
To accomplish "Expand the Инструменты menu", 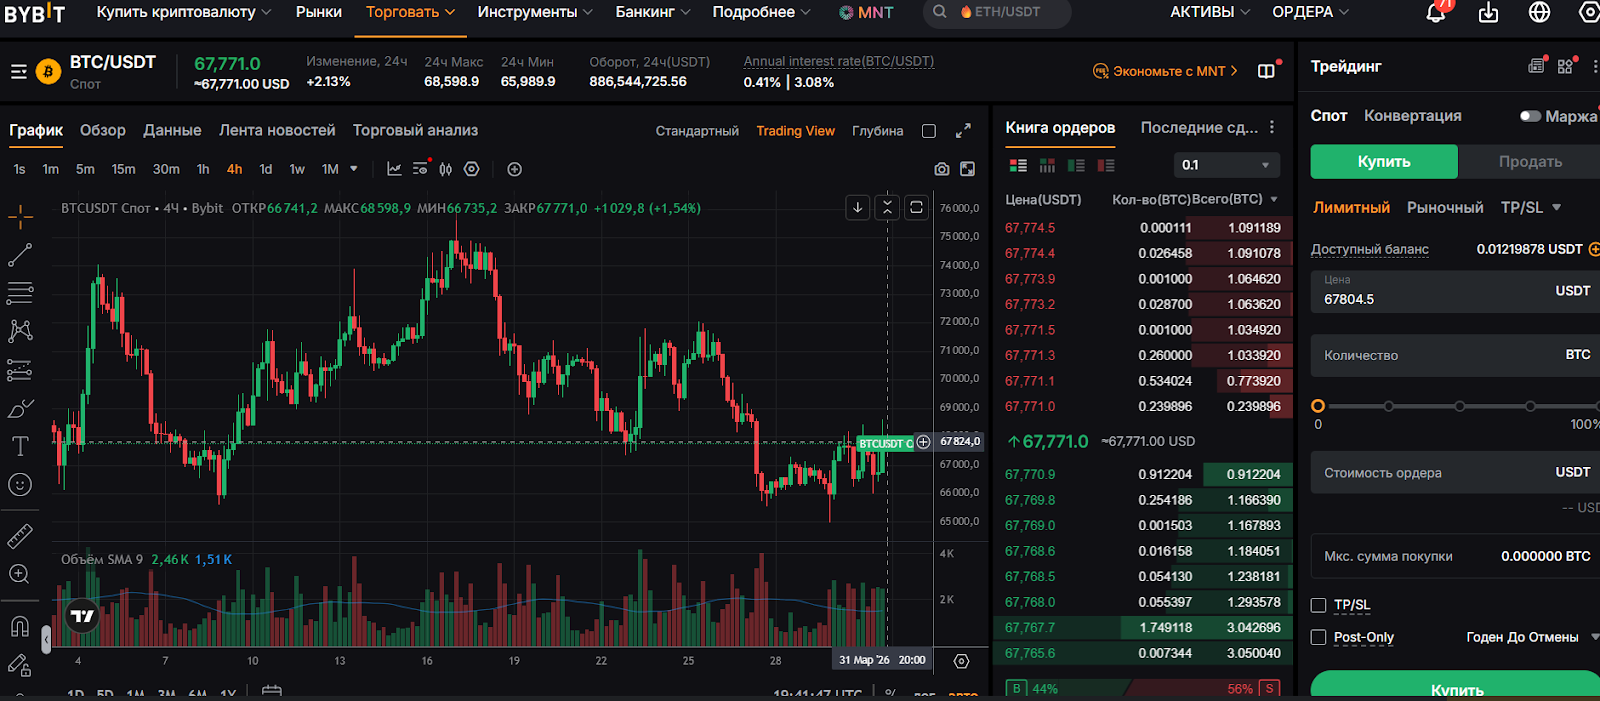I will click(535, 12).
